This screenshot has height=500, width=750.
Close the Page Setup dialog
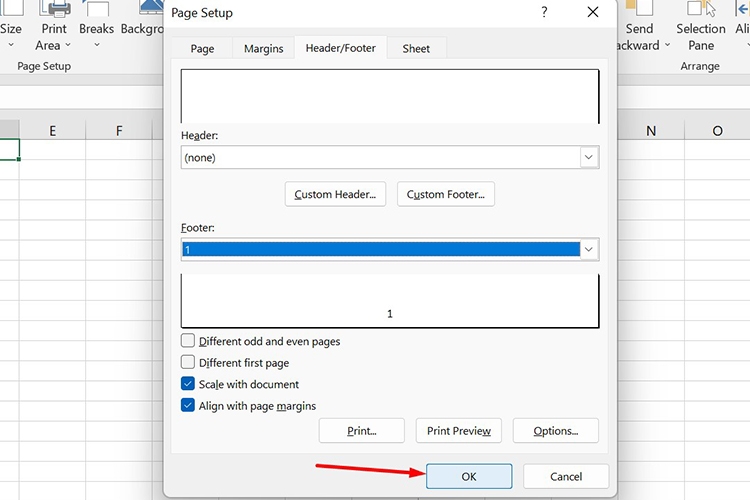coord(593,12)
